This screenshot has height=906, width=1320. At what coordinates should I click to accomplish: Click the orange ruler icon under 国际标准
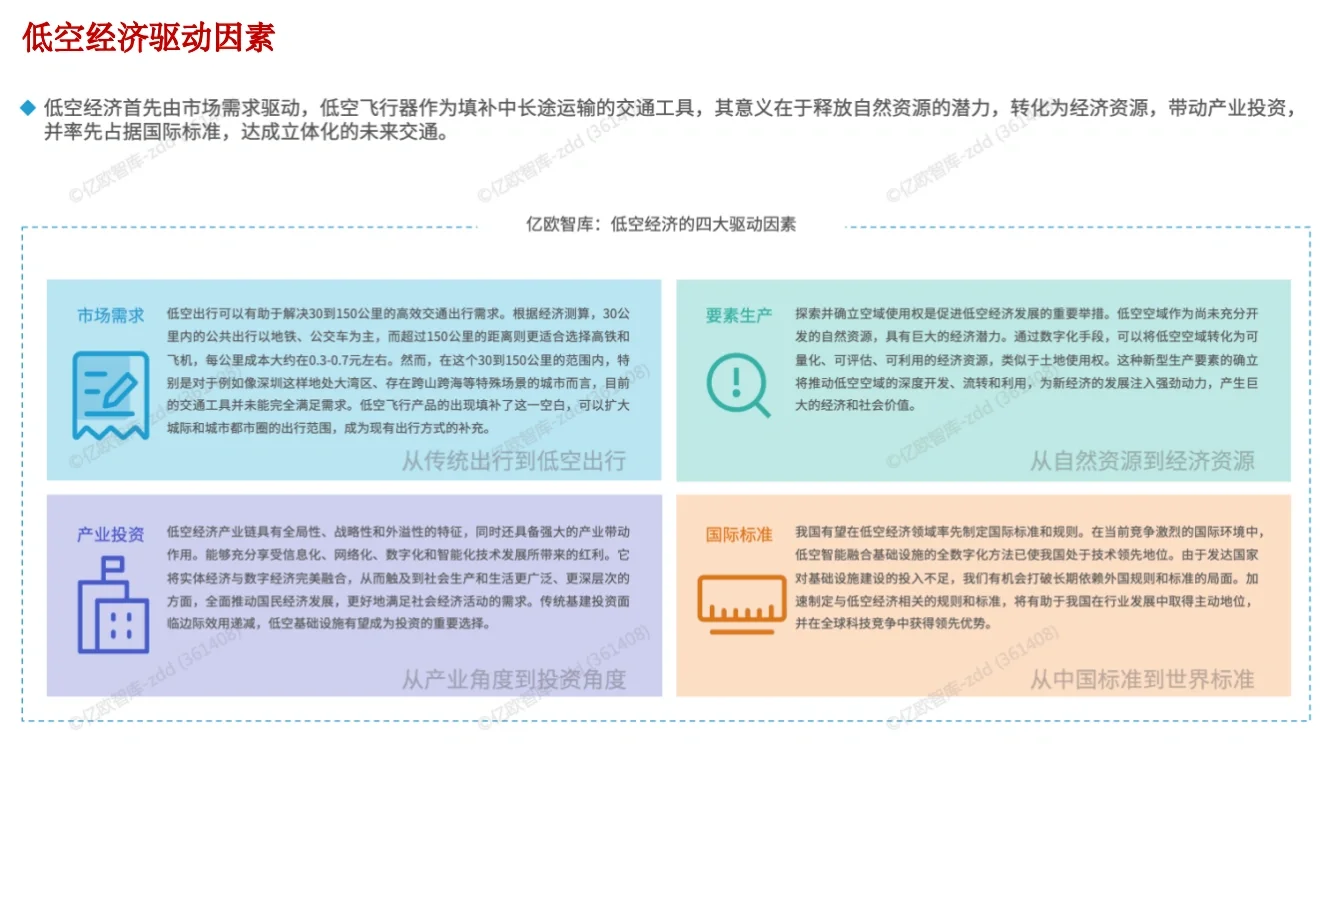(x=741, y=604)
